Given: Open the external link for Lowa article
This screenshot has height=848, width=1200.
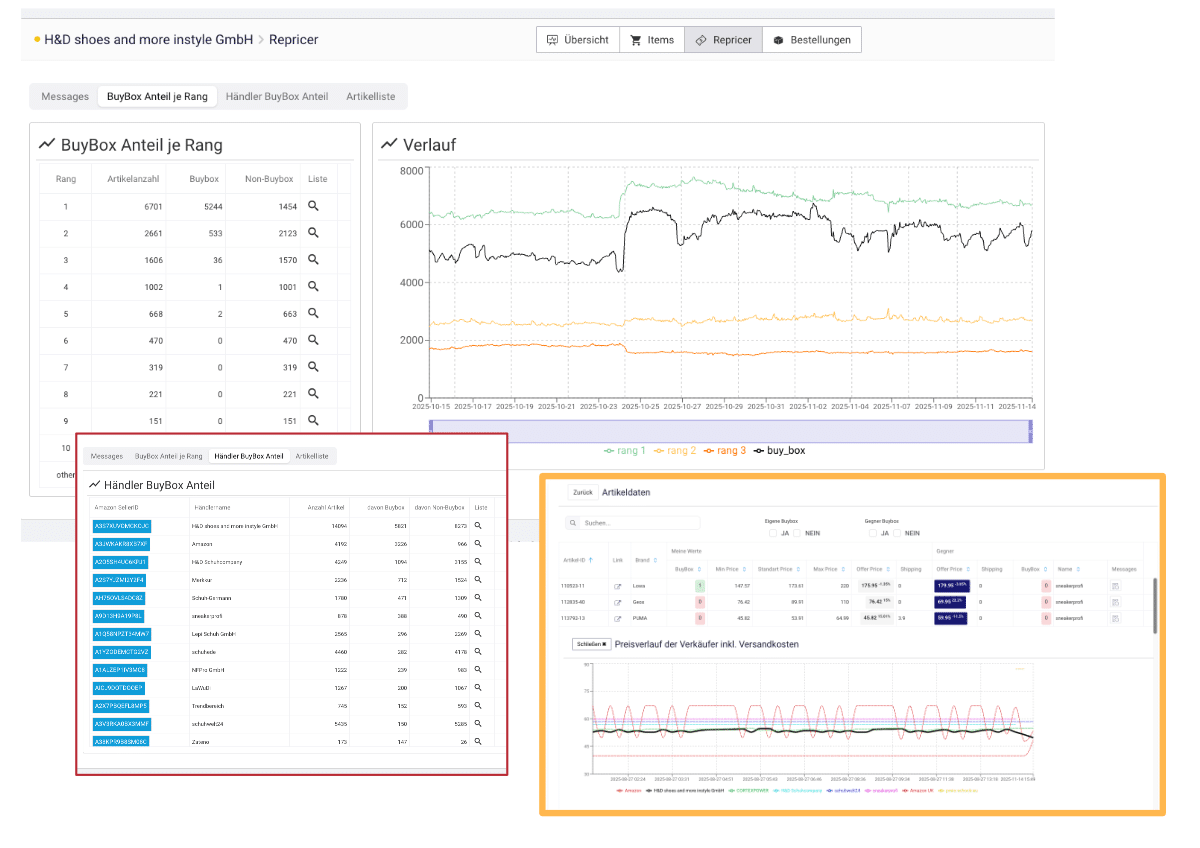Looking at the screenshot, I should pos(617,585).
